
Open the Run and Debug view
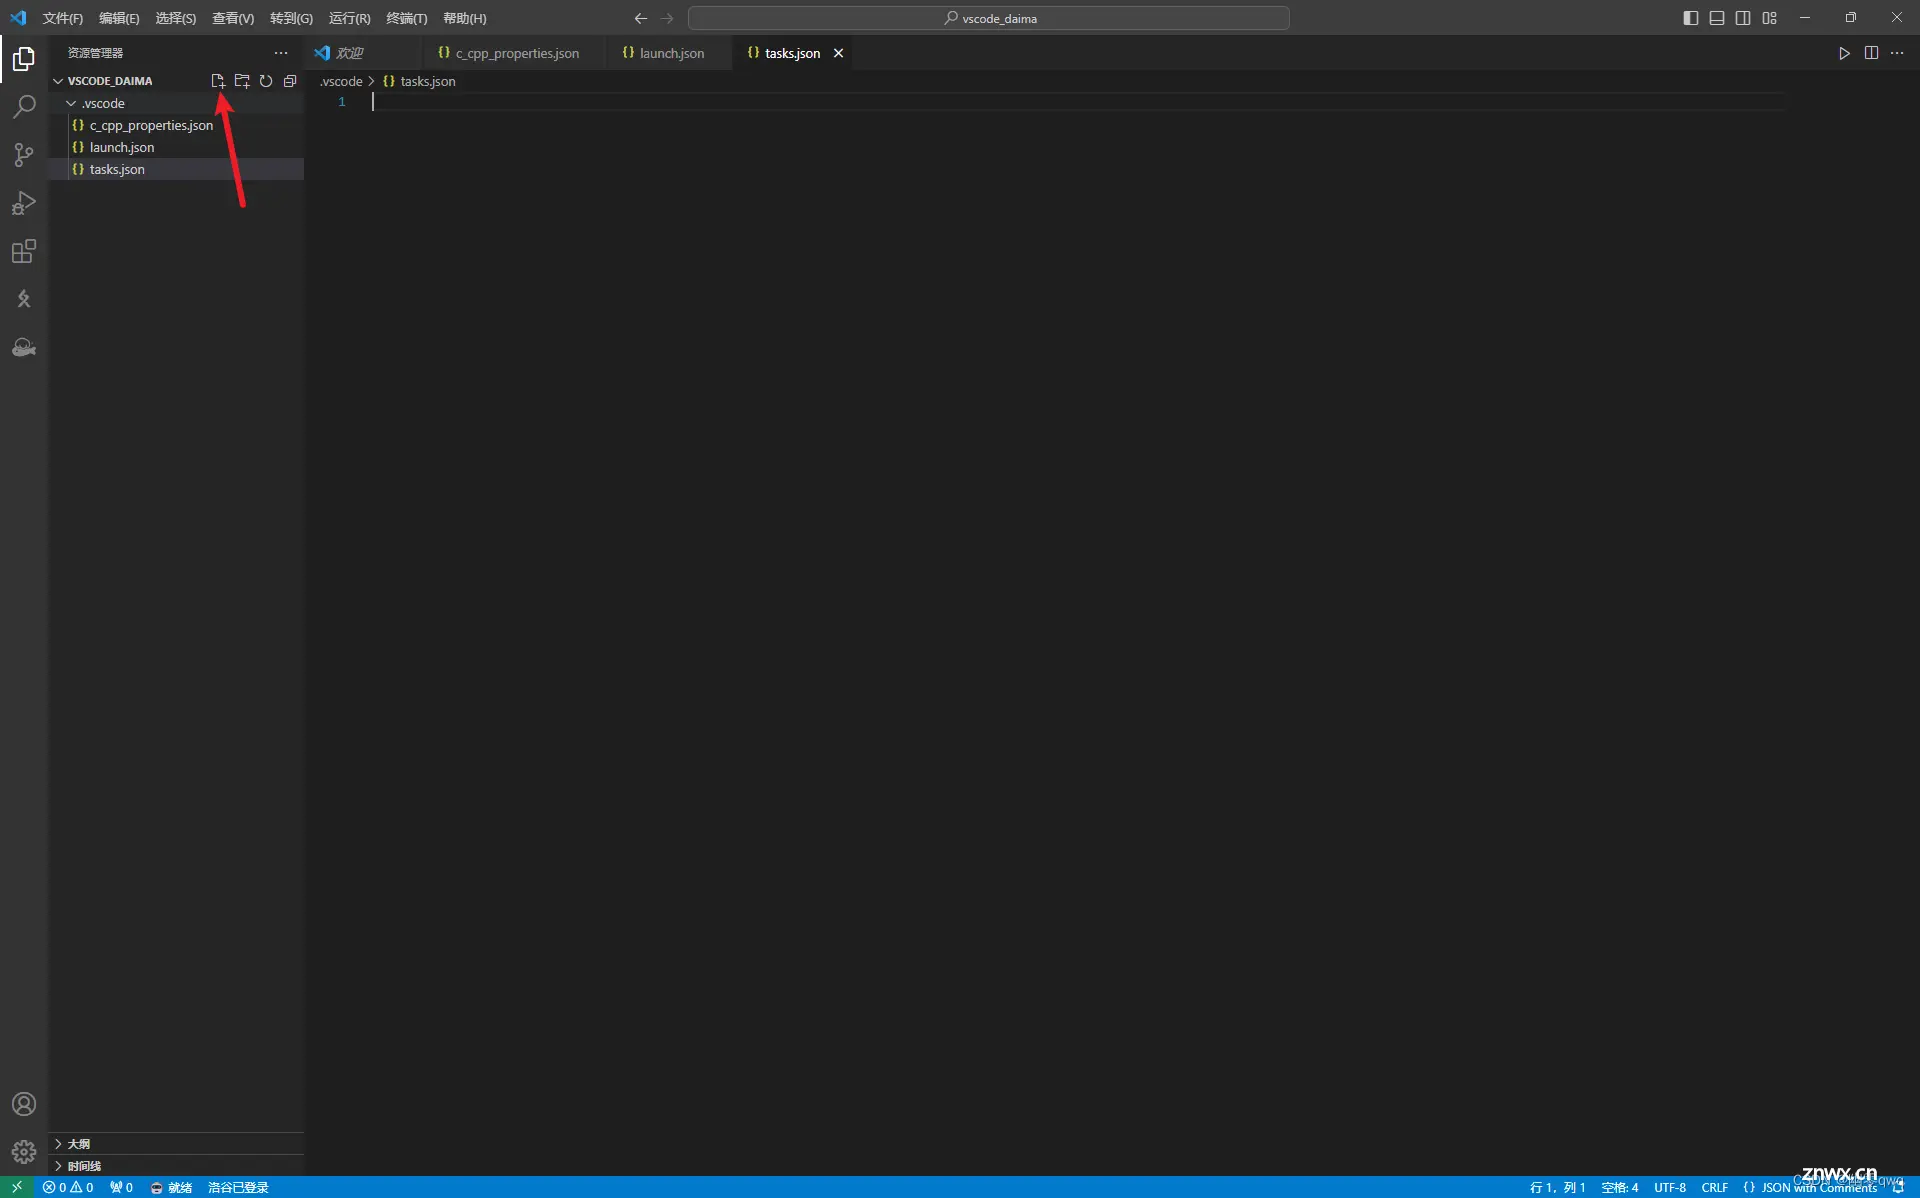pos(24,203)
